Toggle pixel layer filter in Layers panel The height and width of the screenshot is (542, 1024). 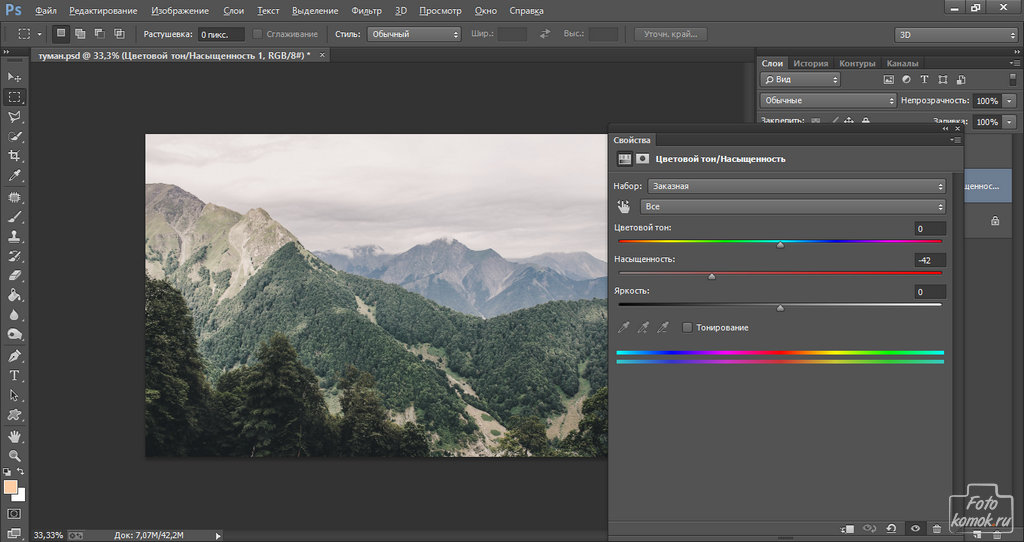[888, 80]
